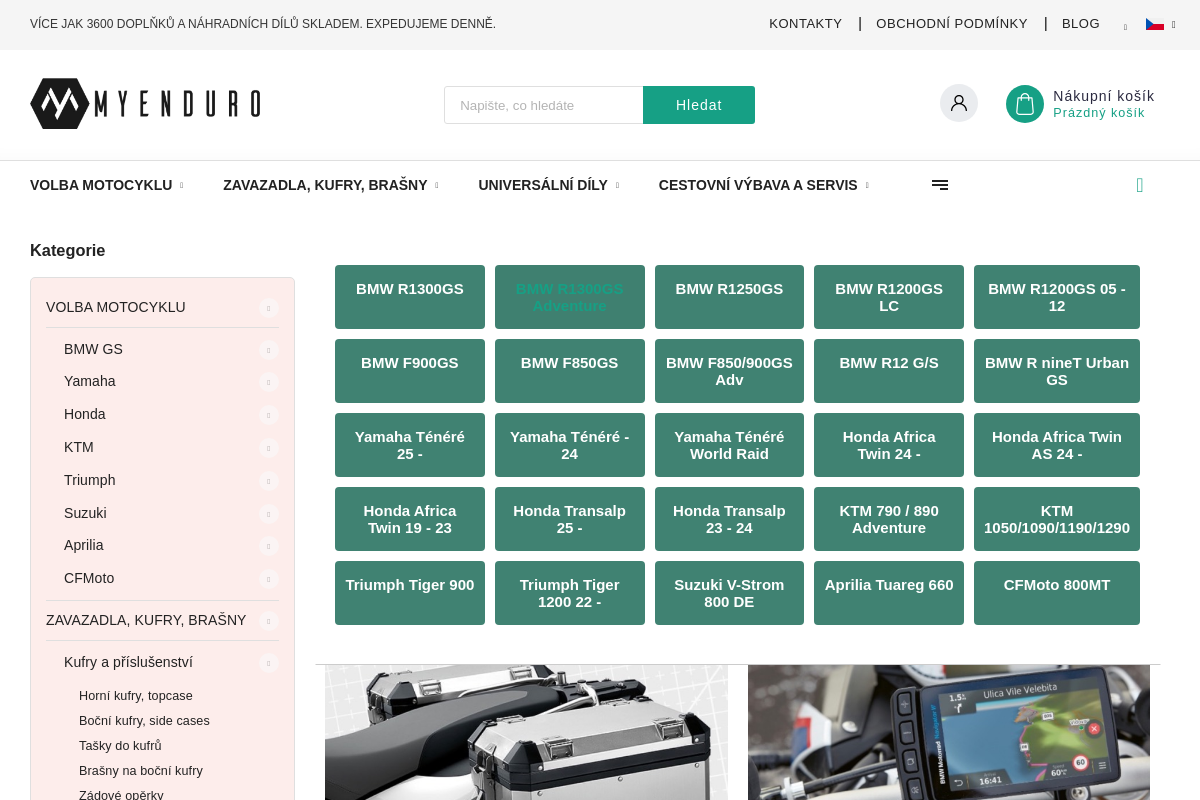1200x800 pixels.
Task: Select Honda Transalp 25 - tile
Action: [x=570, y=519]
